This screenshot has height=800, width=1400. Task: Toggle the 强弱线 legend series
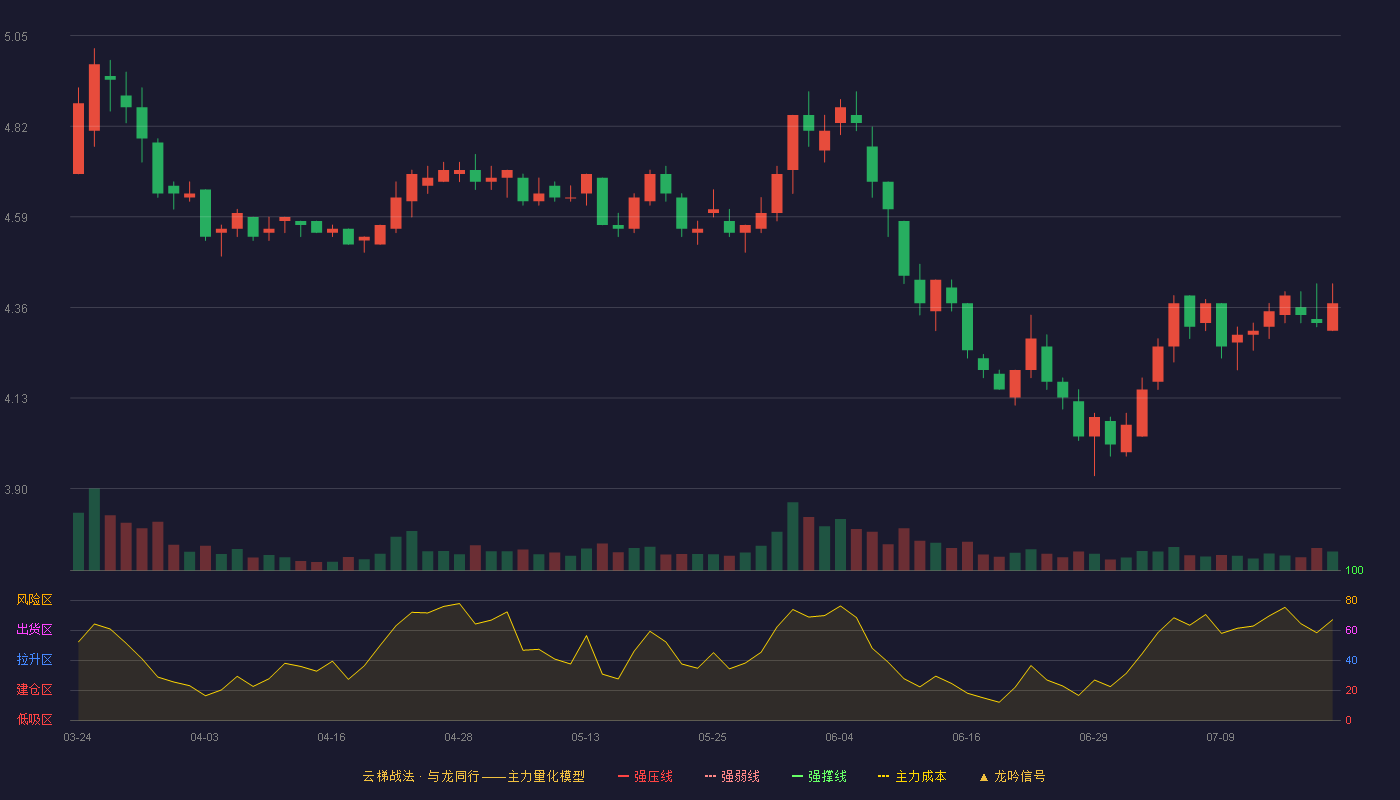click(x=732, y=776)
